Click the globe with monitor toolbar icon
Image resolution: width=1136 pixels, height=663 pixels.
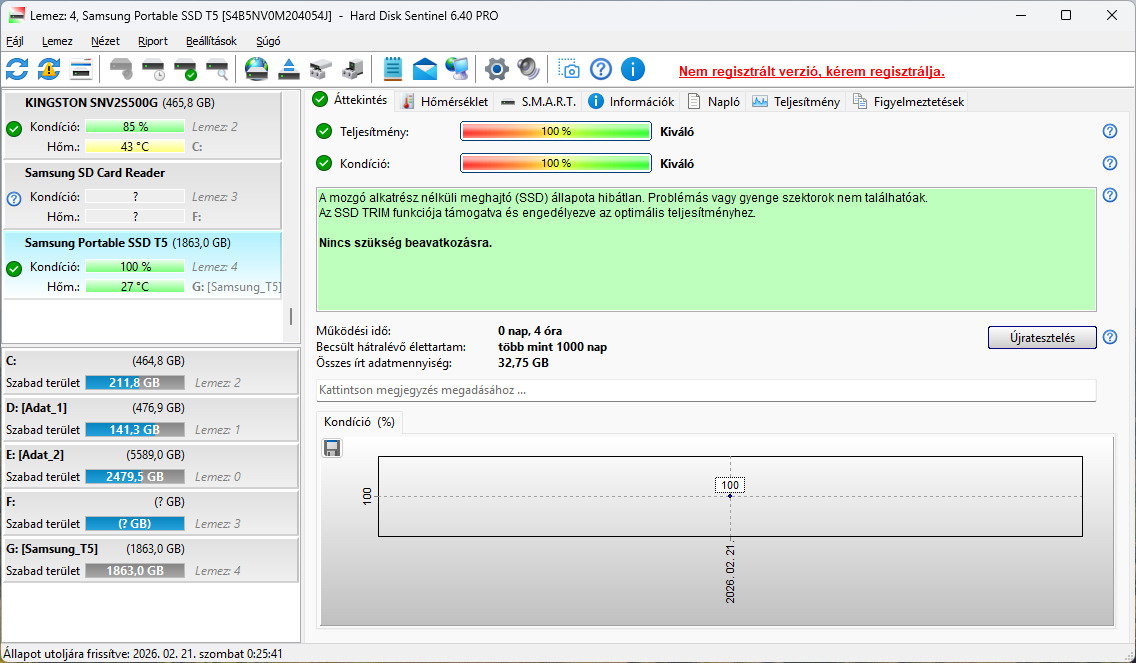pyautogui.click(x=456, y=70)
